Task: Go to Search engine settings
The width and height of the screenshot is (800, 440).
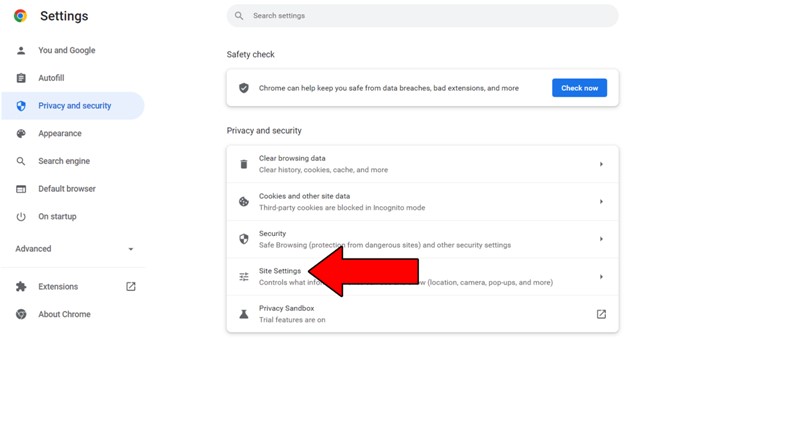Action: point(73,161)
